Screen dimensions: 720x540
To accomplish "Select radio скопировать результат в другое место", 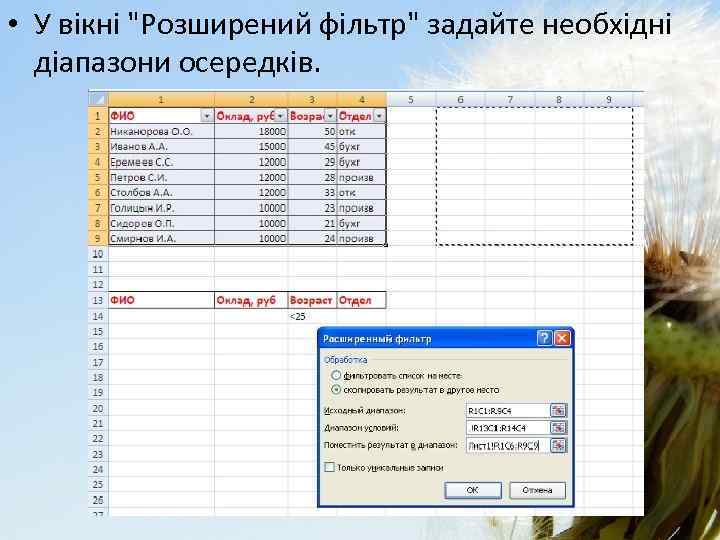I will (x=336, y=390).
